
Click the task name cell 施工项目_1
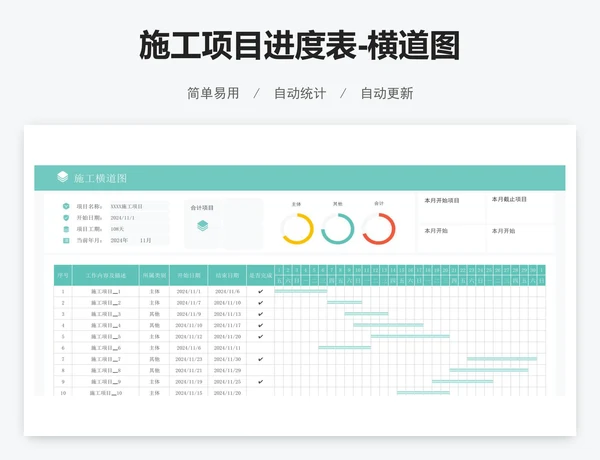(x=106, y=292)
